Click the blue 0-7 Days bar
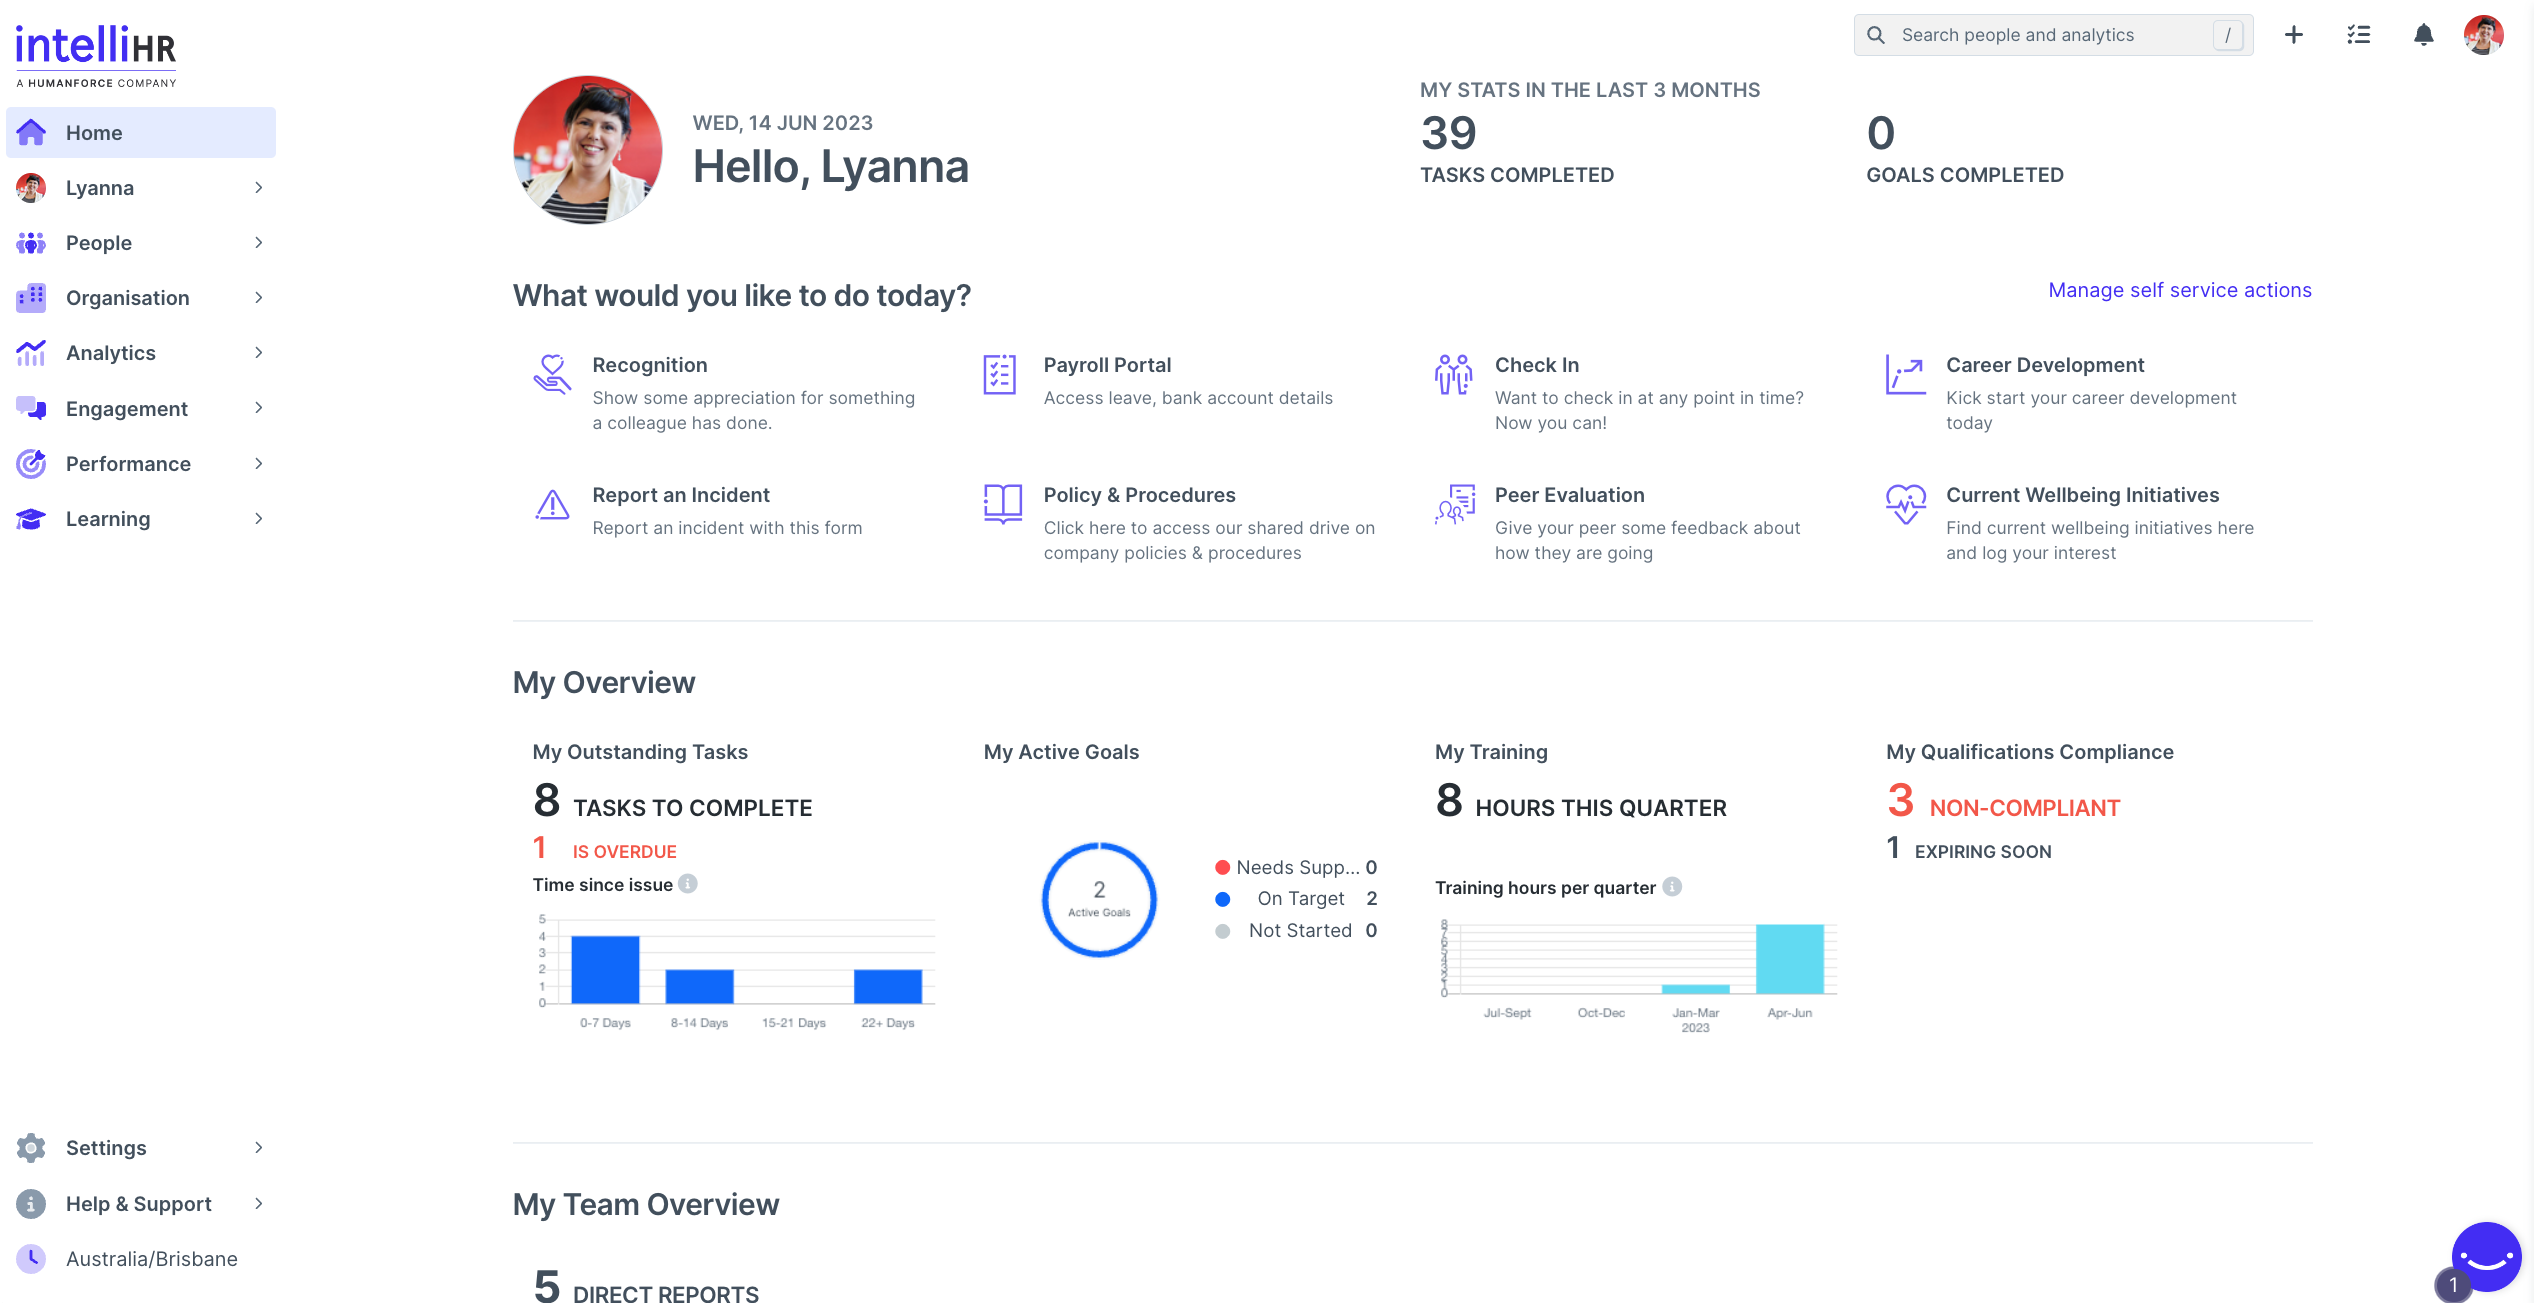Image resolution: width=2534 pixels, height=1303 pixels. tap(605, 968)
